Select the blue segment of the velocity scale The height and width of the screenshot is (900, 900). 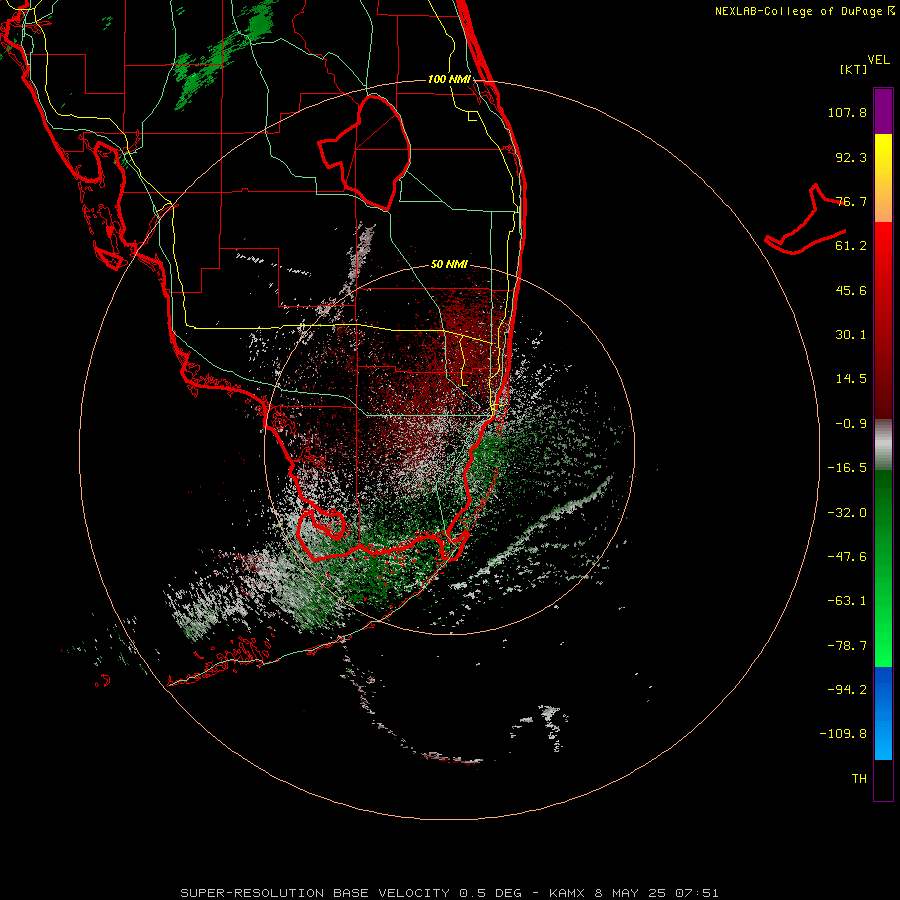(883, 713)
